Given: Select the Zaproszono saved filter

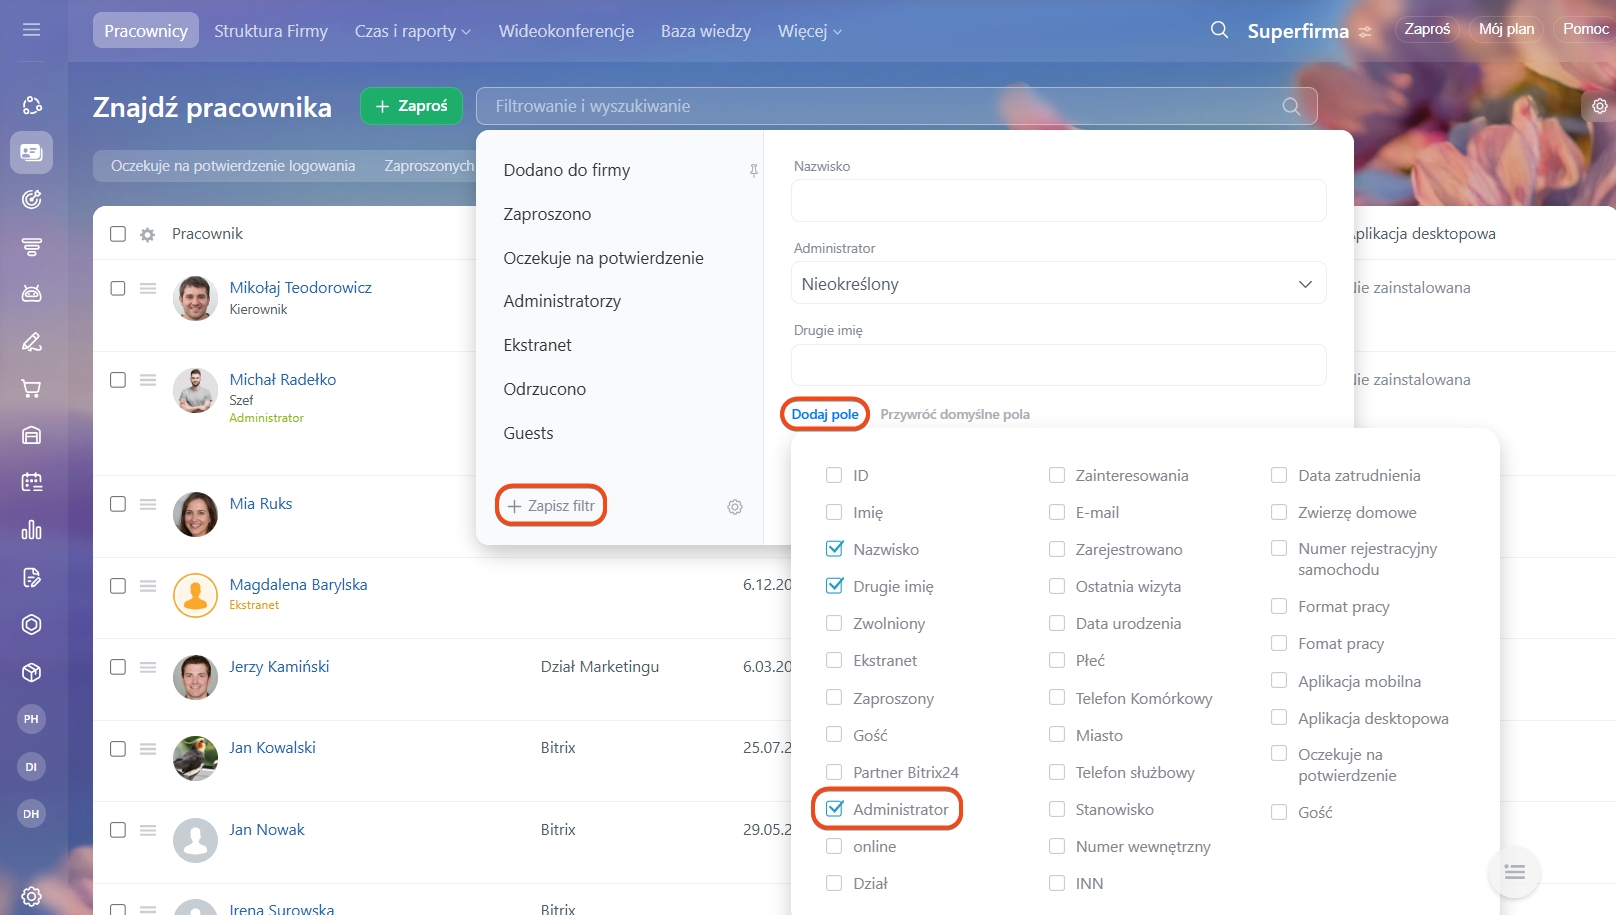Looking at the screenshot, I should (547, 214).
